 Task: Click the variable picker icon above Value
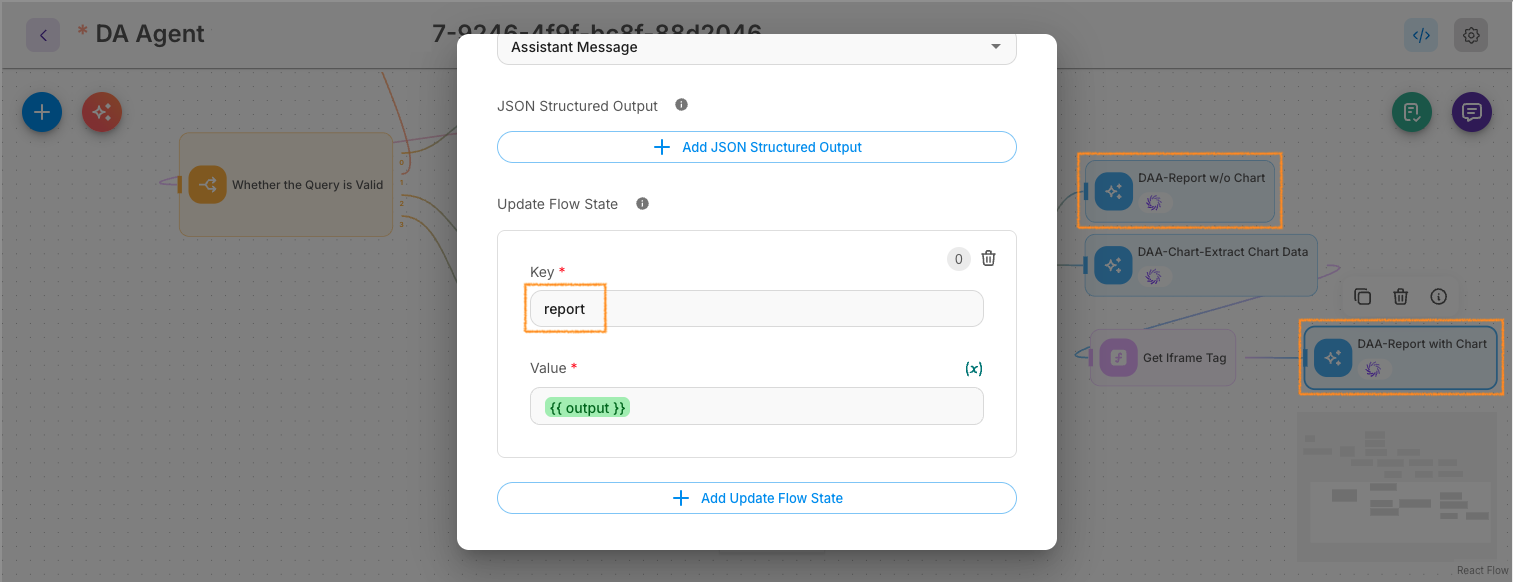[x=973, y=368]
